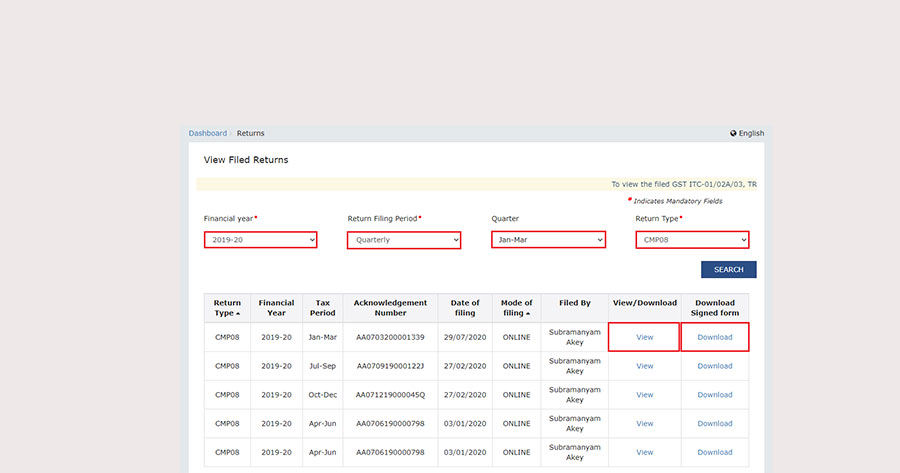The image size is (900, 473).
Task: Download signed form for the Jan-Mar return
Action: coord(715,337)
